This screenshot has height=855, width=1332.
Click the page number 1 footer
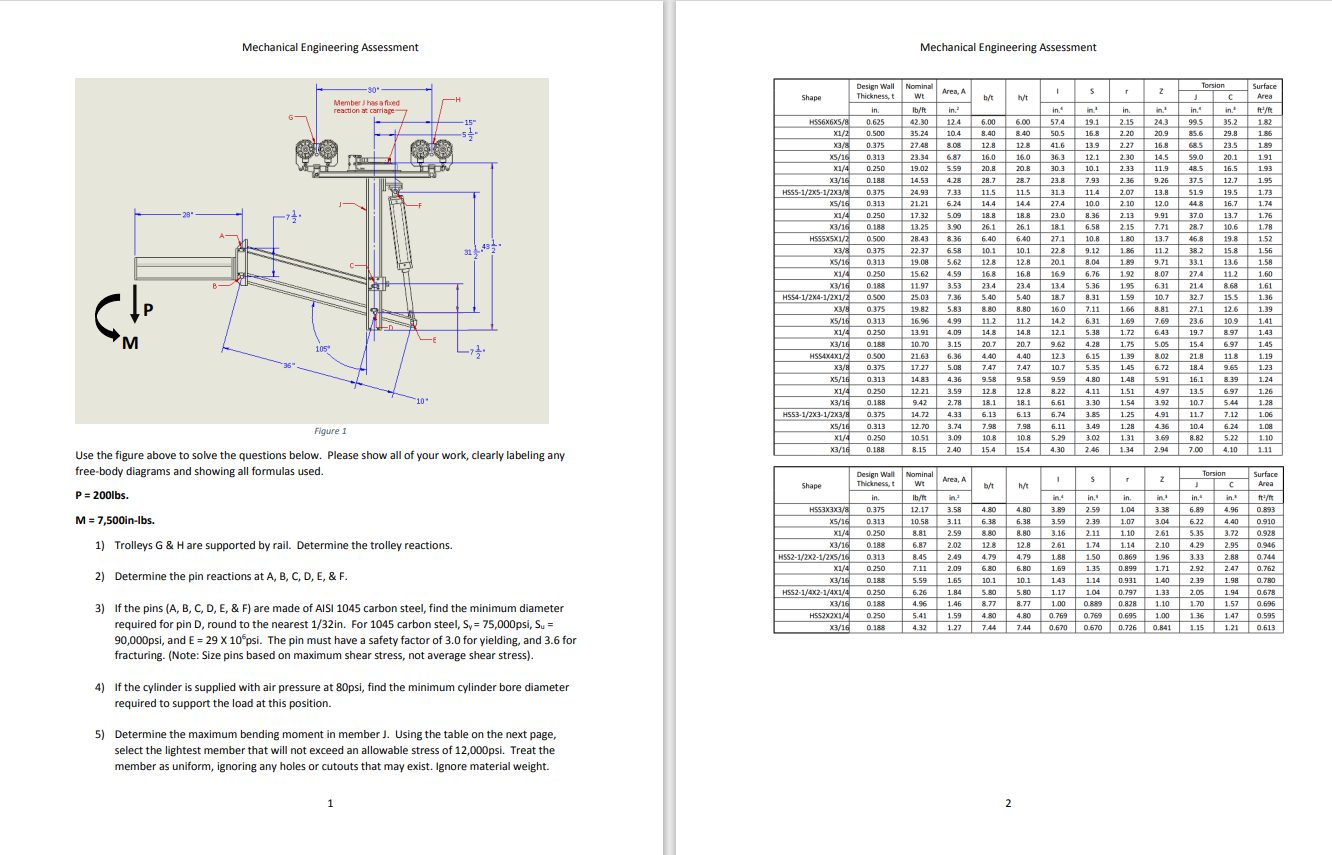[330, 803]
